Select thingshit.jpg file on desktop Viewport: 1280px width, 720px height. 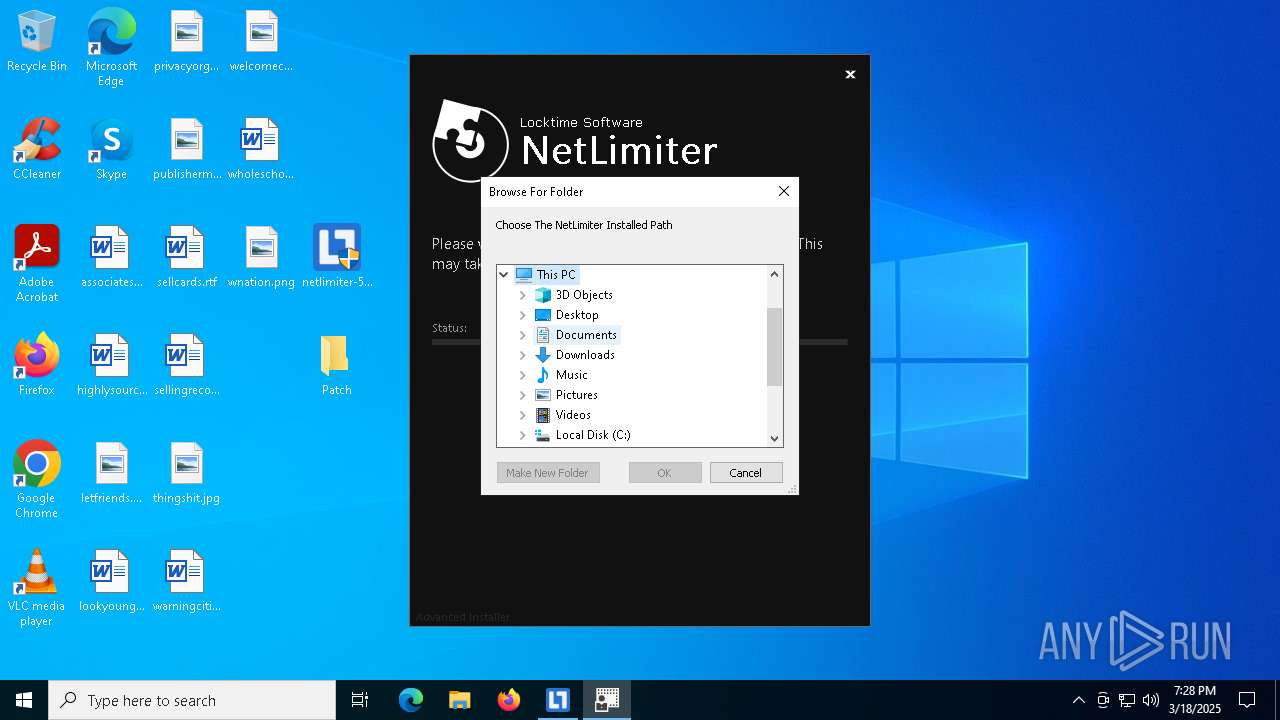point(186,474)
